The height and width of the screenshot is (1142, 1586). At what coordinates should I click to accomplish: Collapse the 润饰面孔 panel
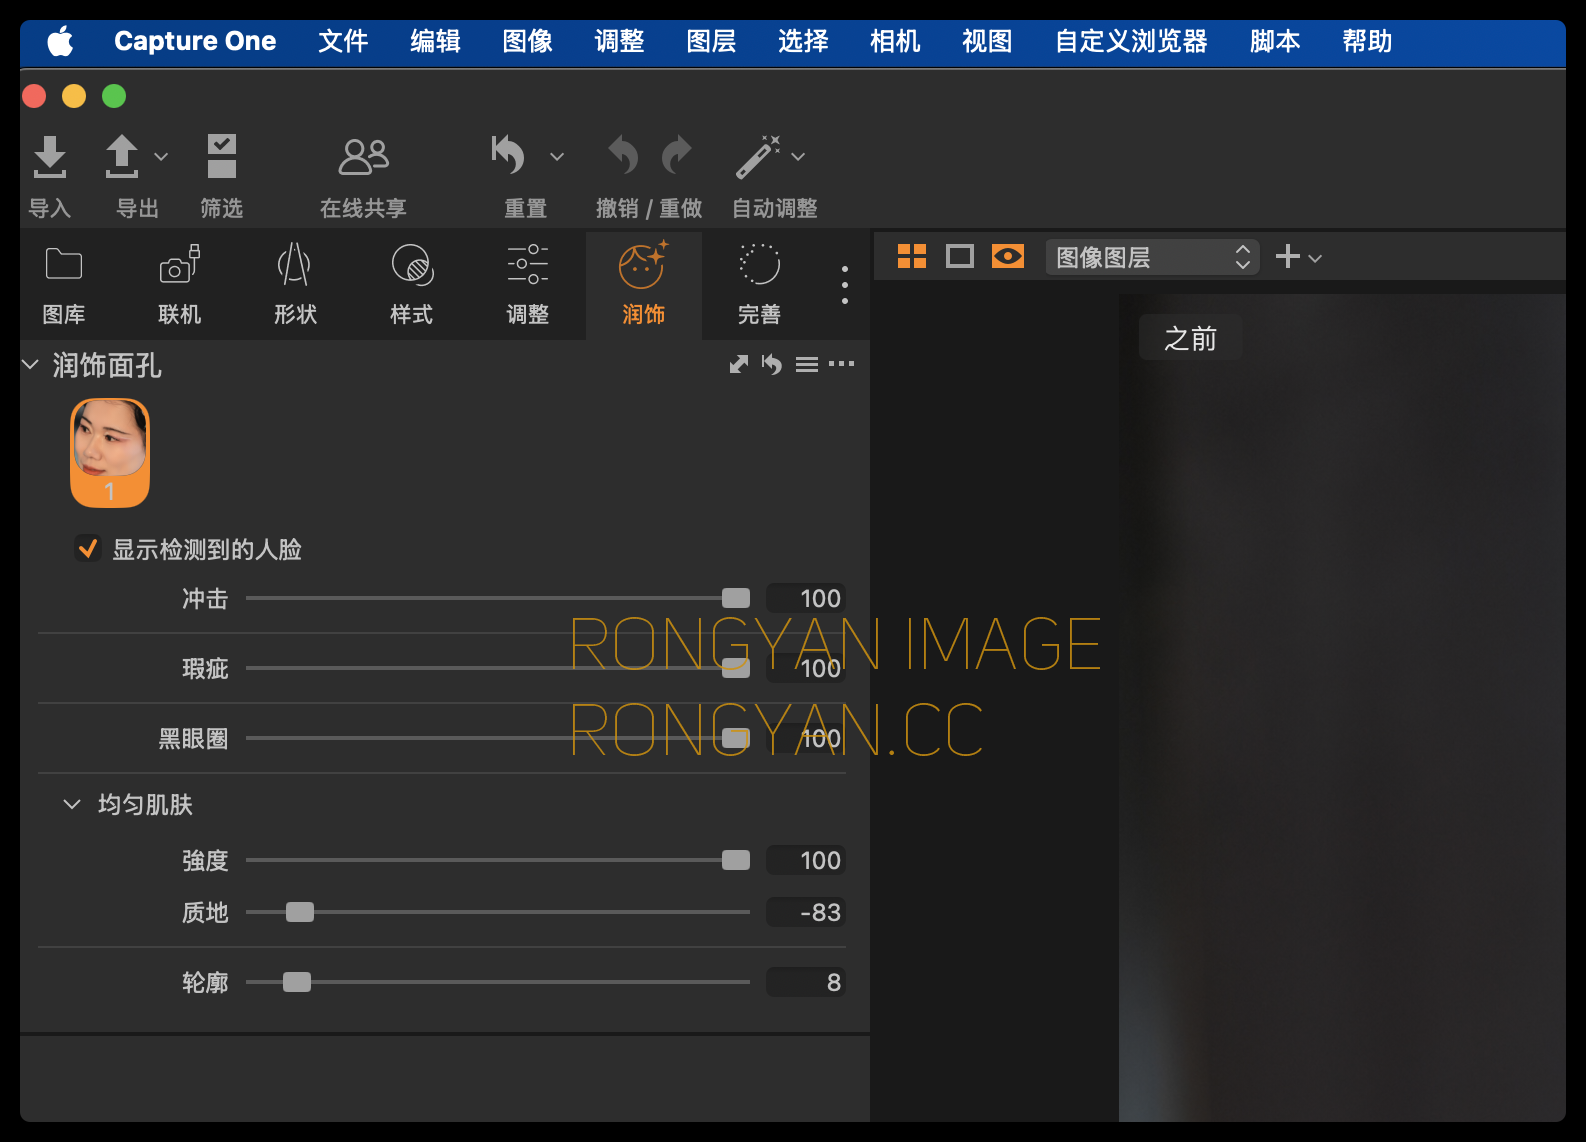(x=30, y=365)
